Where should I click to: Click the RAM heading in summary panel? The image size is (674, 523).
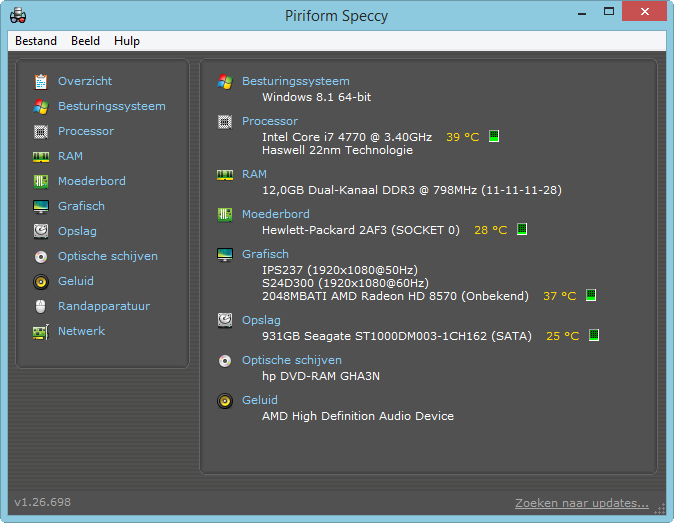click(254, 174)
